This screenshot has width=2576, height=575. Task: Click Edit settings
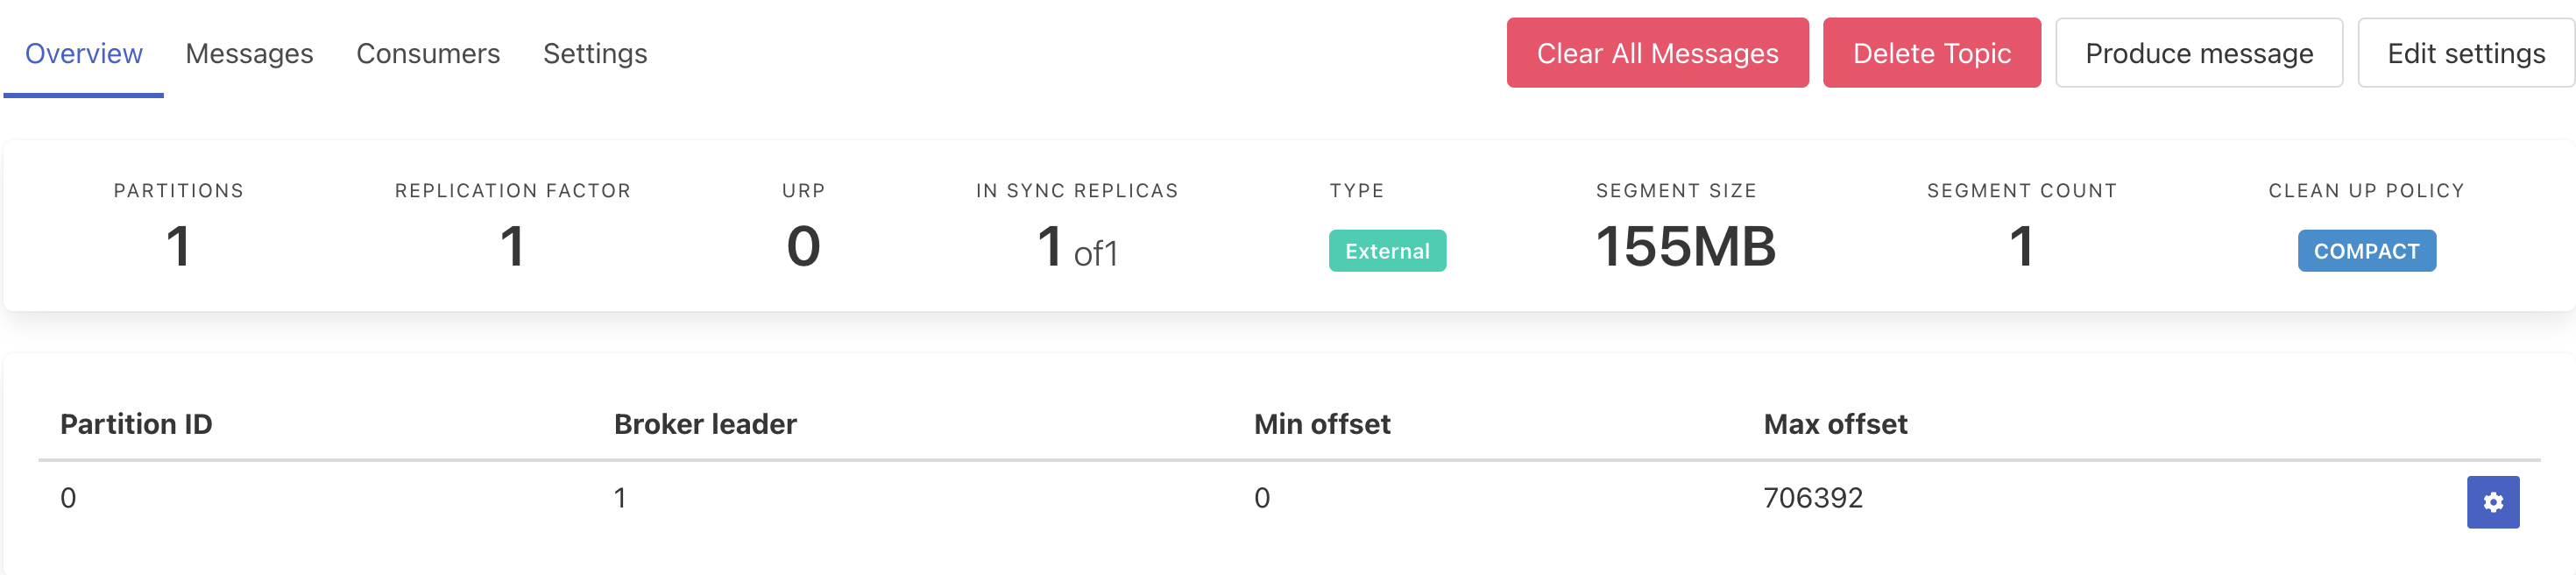(x=2466, y=53)
